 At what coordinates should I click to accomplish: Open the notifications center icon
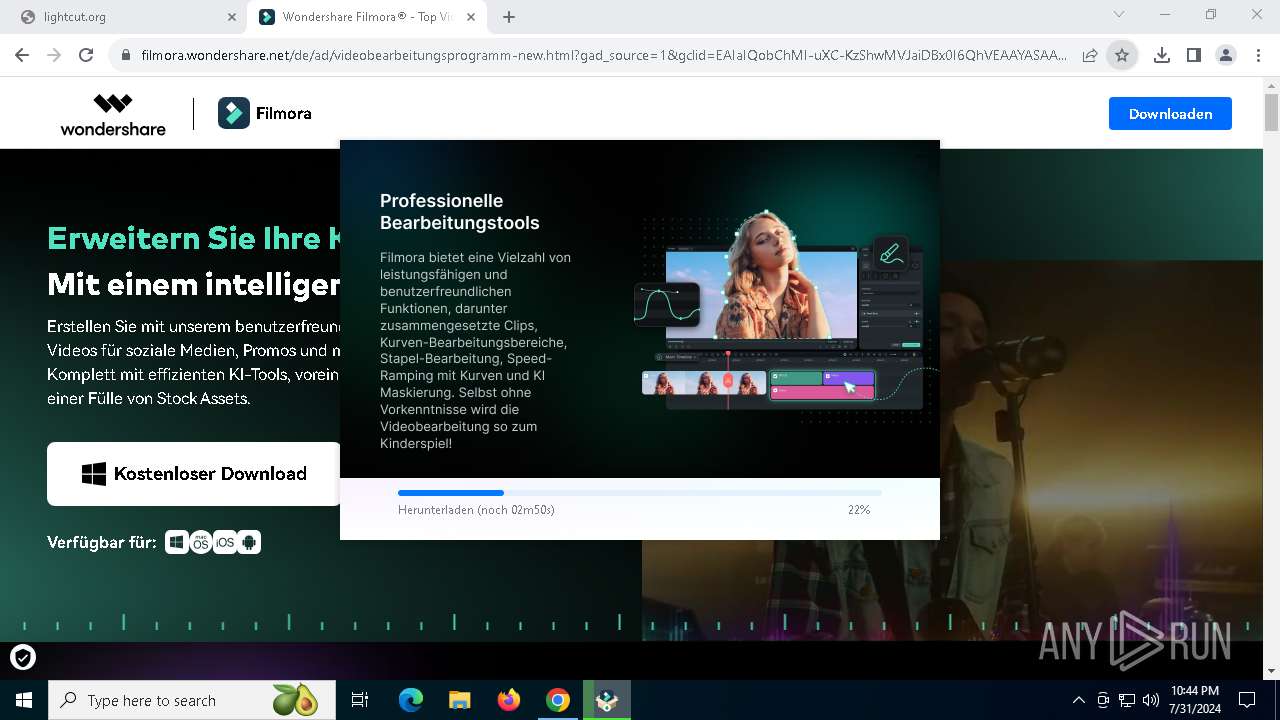[1247, 700]
